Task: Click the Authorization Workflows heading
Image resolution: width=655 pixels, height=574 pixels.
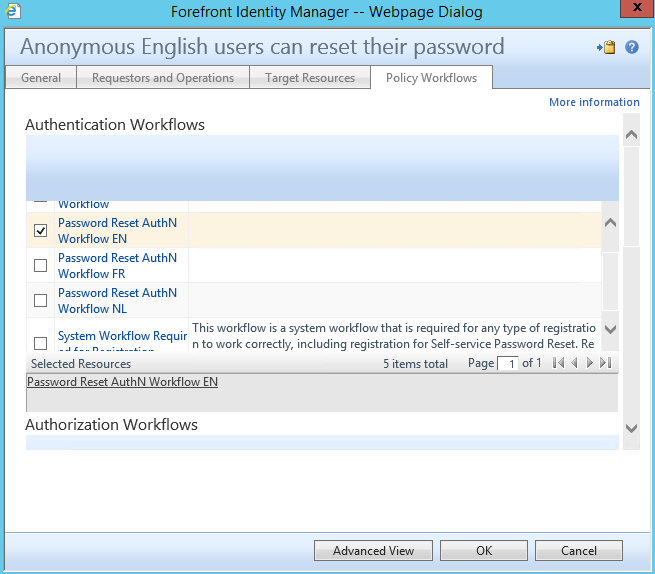Action: [112, 424]
